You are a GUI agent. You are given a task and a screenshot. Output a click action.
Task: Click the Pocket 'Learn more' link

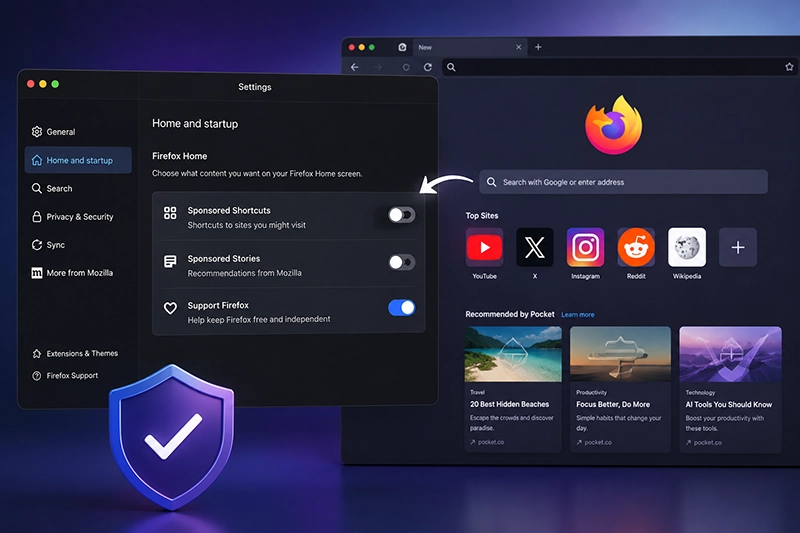pos(578,315)
